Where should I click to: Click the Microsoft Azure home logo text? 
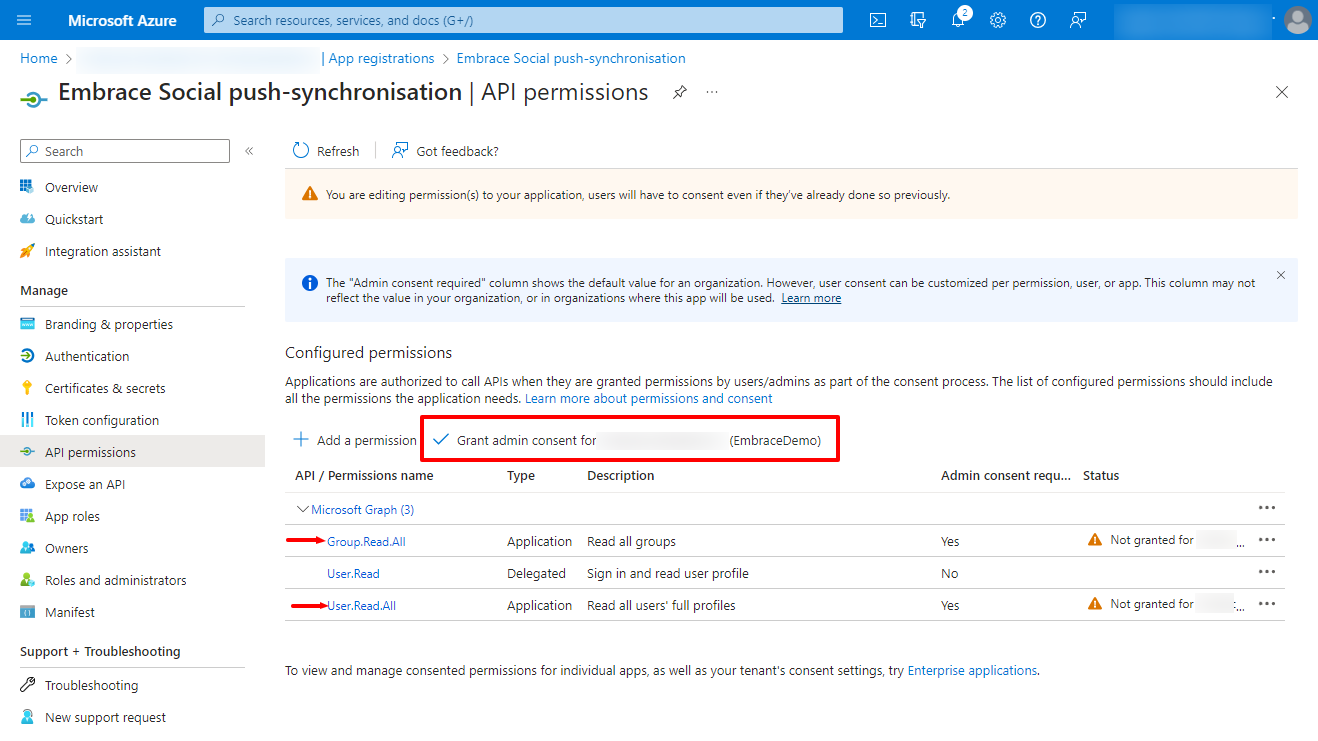(x=122, y=20)
